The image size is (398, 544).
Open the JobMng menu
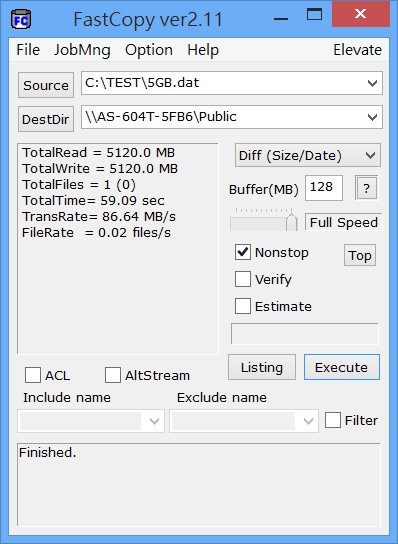click(x=82, y=50)
